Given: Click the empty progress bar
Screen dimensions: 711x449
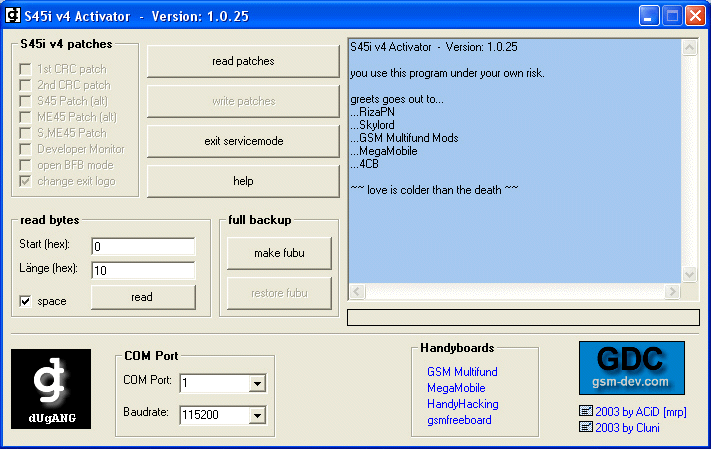Looking at the screenshot, I should 523,317.
